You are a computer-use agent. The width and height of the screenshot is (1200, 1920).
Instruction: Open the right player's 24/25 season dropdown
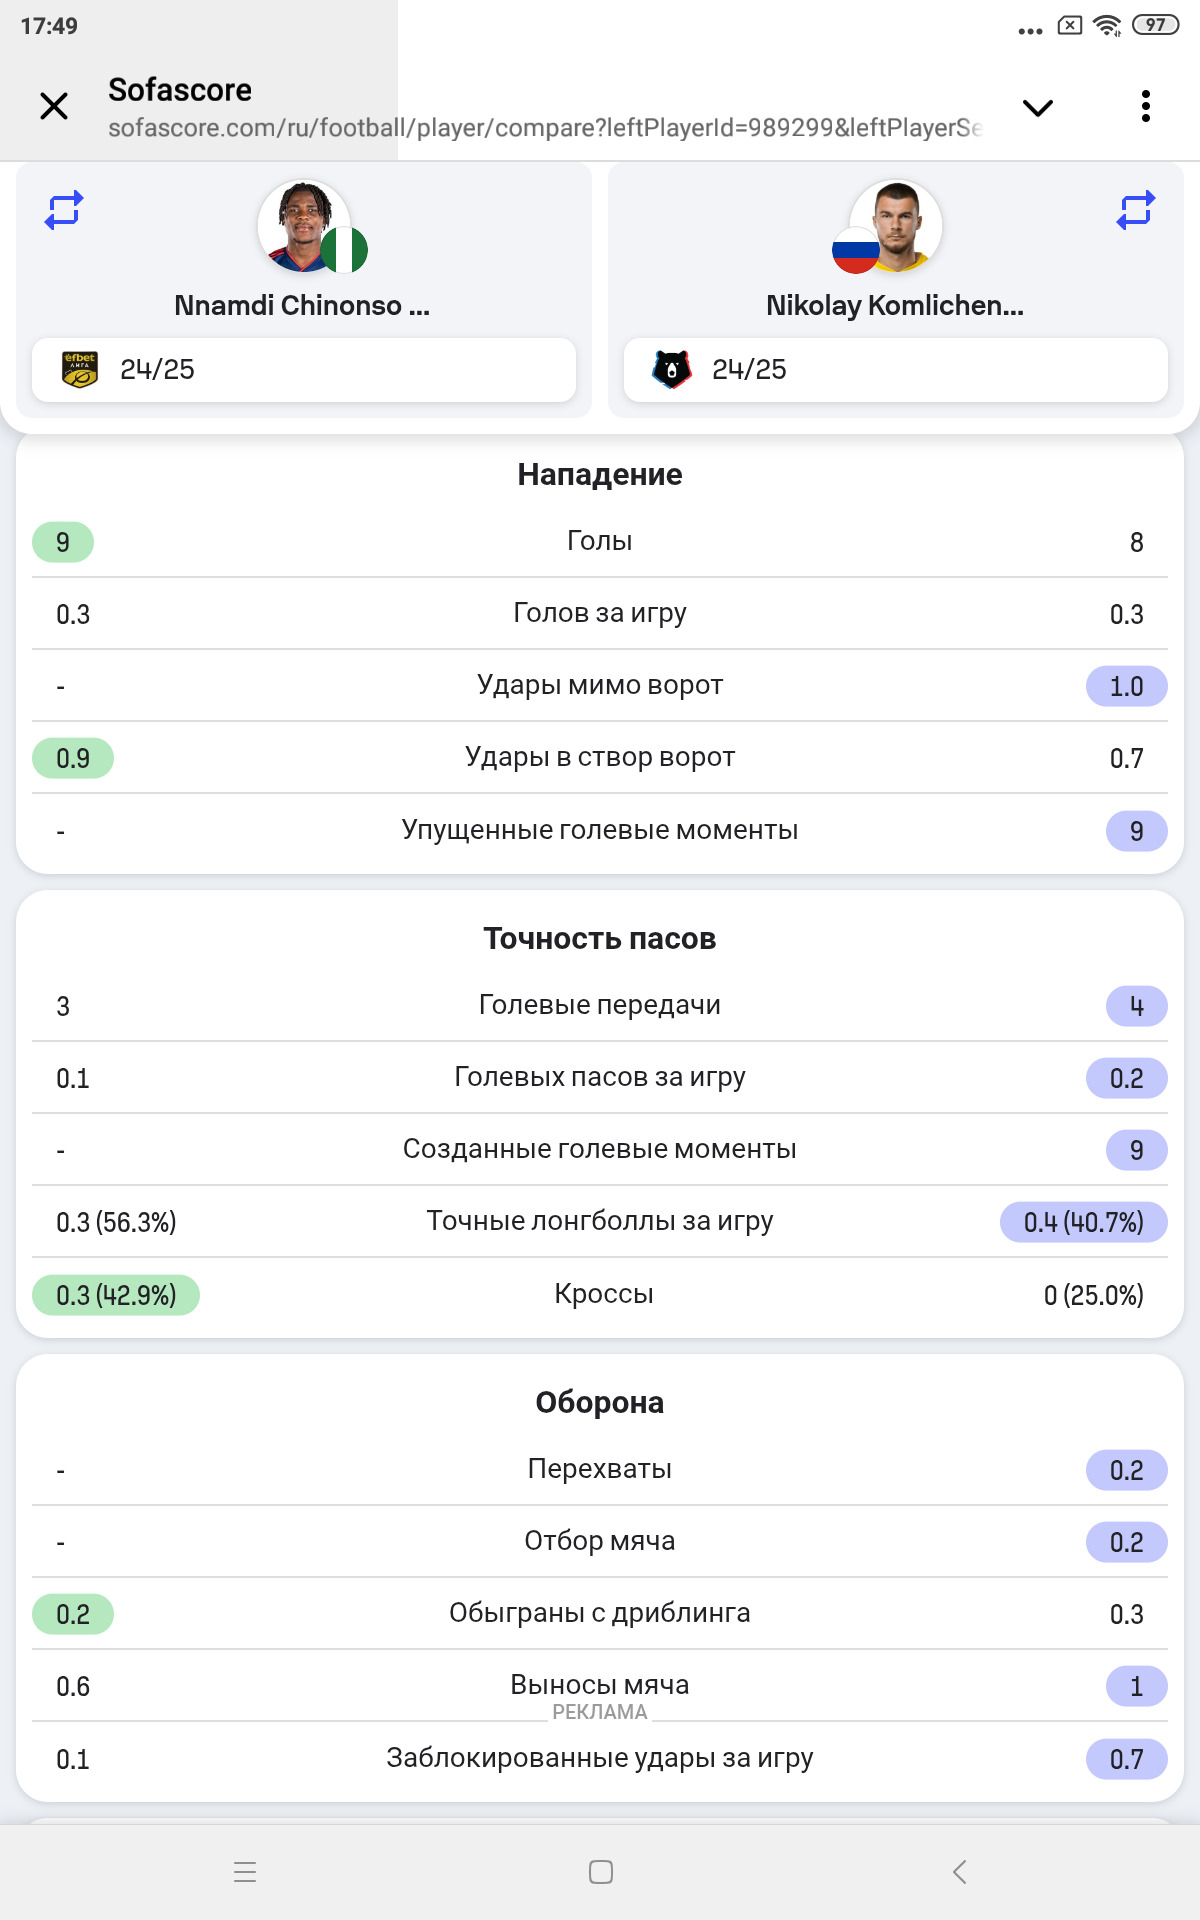click(x=896, y=370)
